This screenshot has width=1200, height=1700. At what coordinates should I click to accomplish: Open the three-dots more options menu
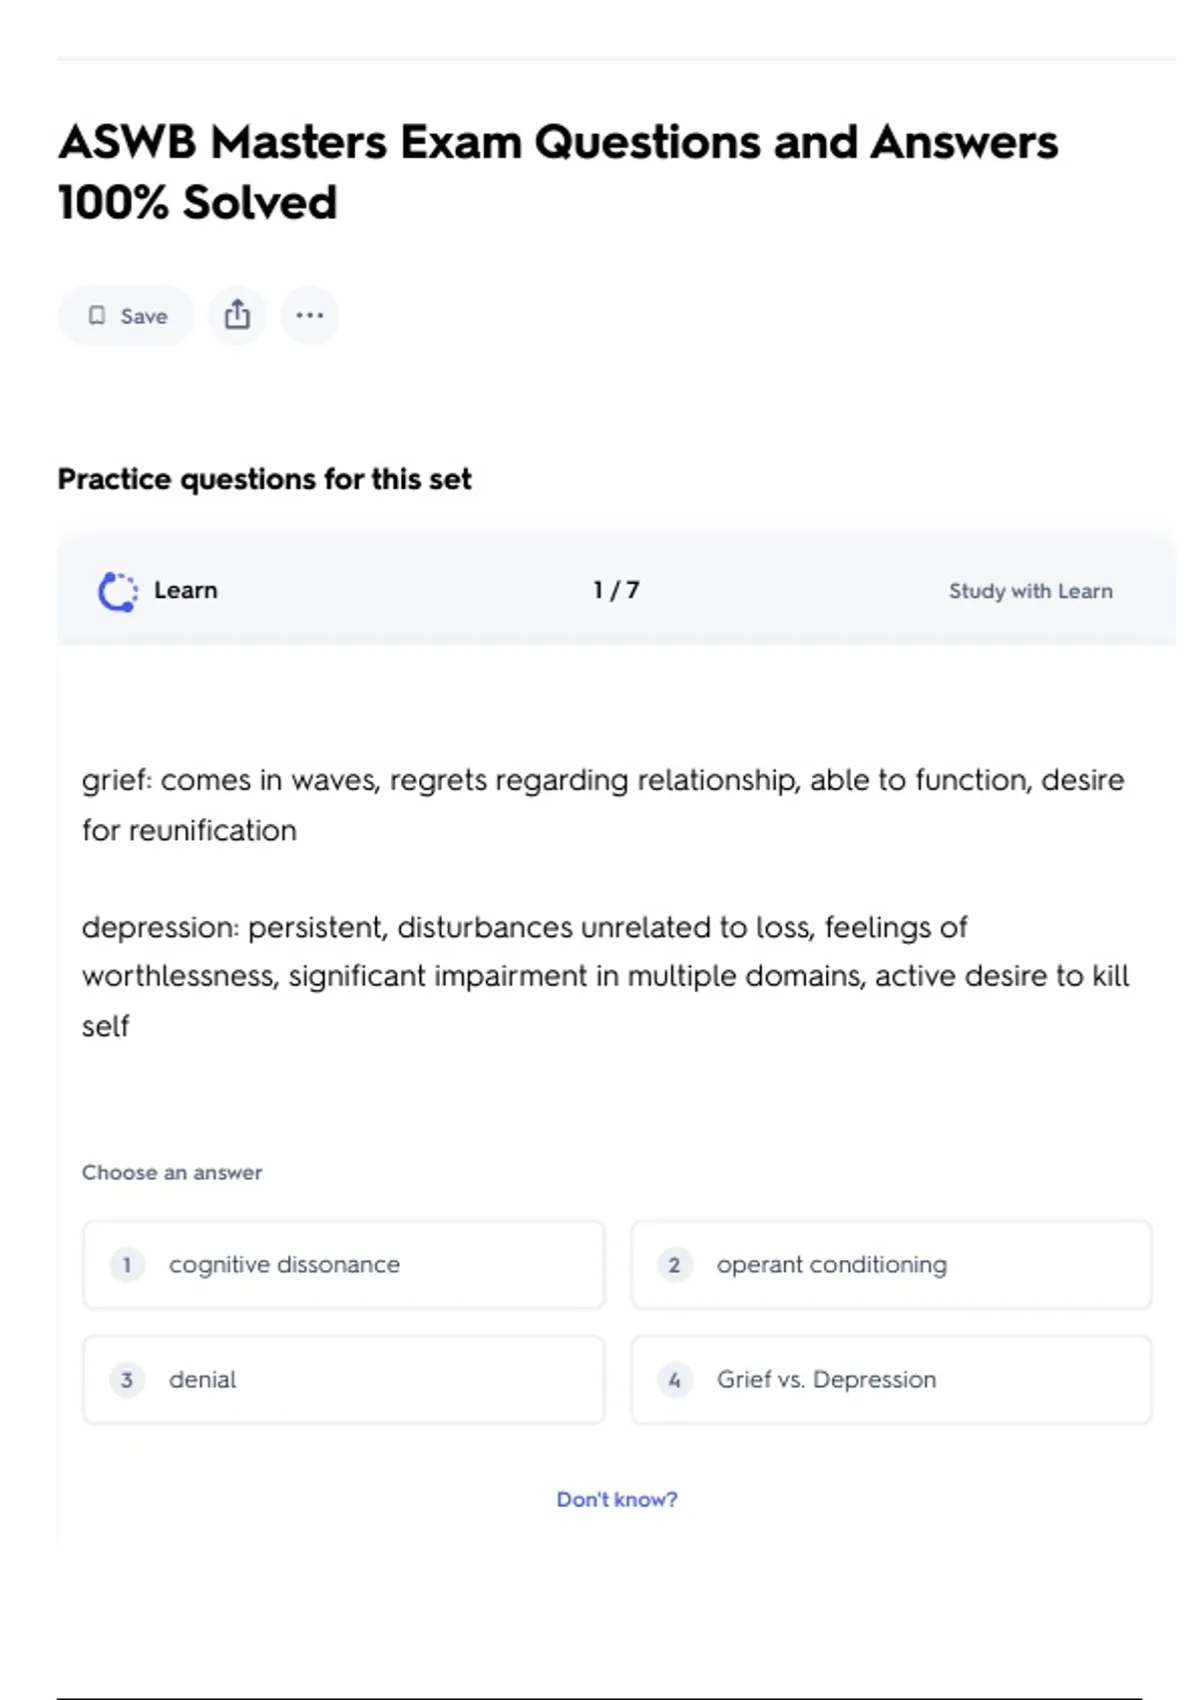(x=309, y=316)
